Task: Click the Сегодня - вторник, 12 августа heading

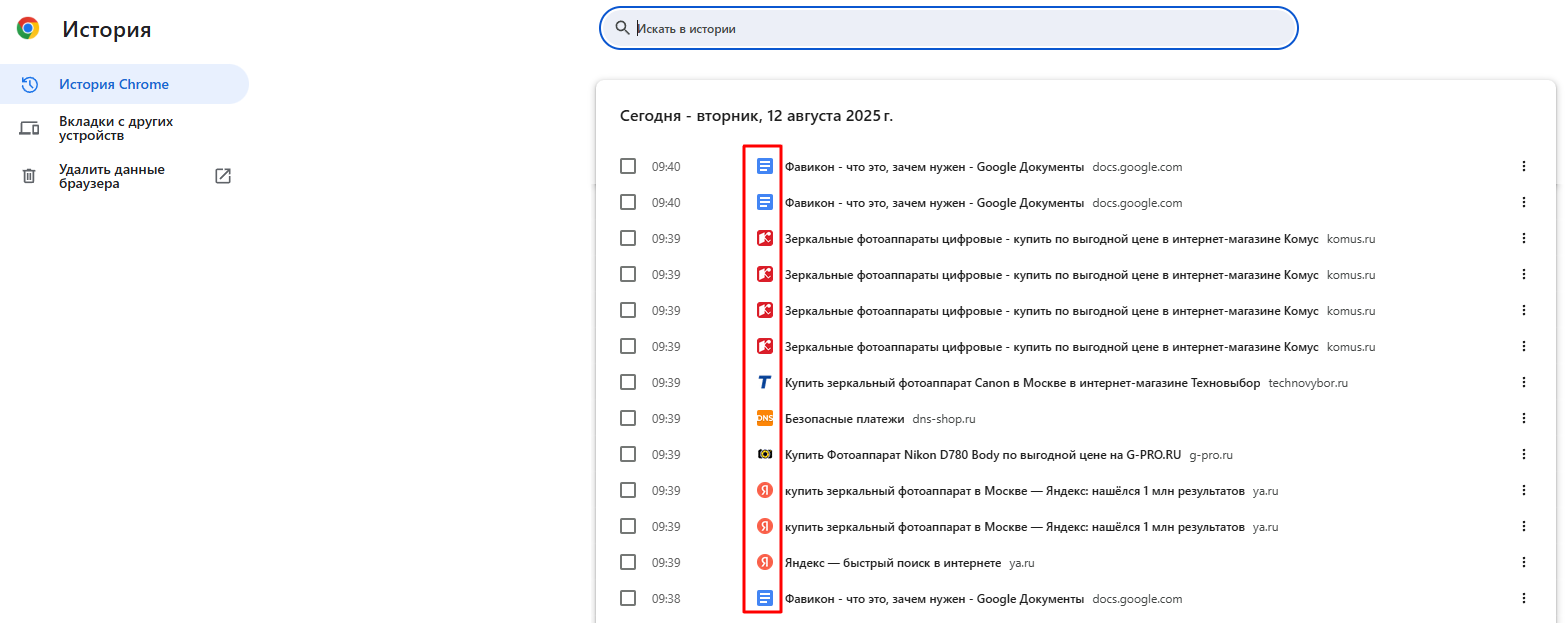Action: (x=756, y=116)
